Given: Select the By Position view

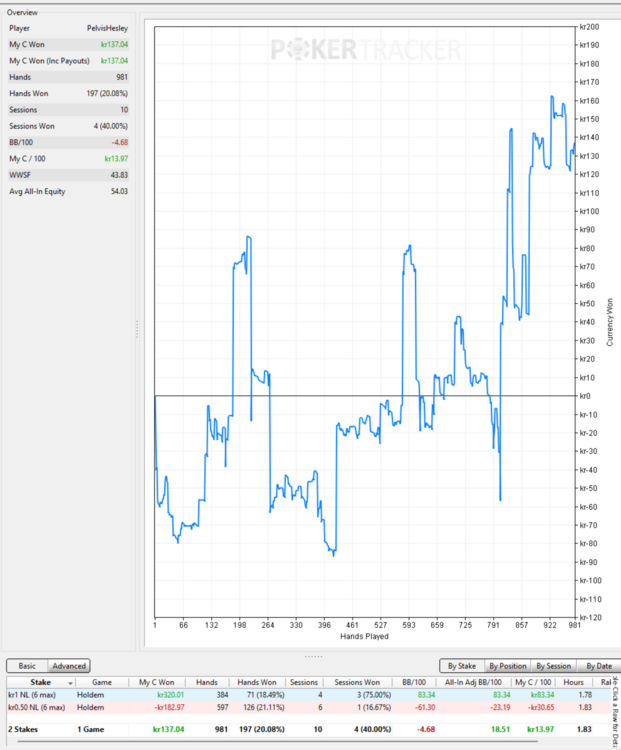Looking at the screenshot, I should (x=508, y=666).
